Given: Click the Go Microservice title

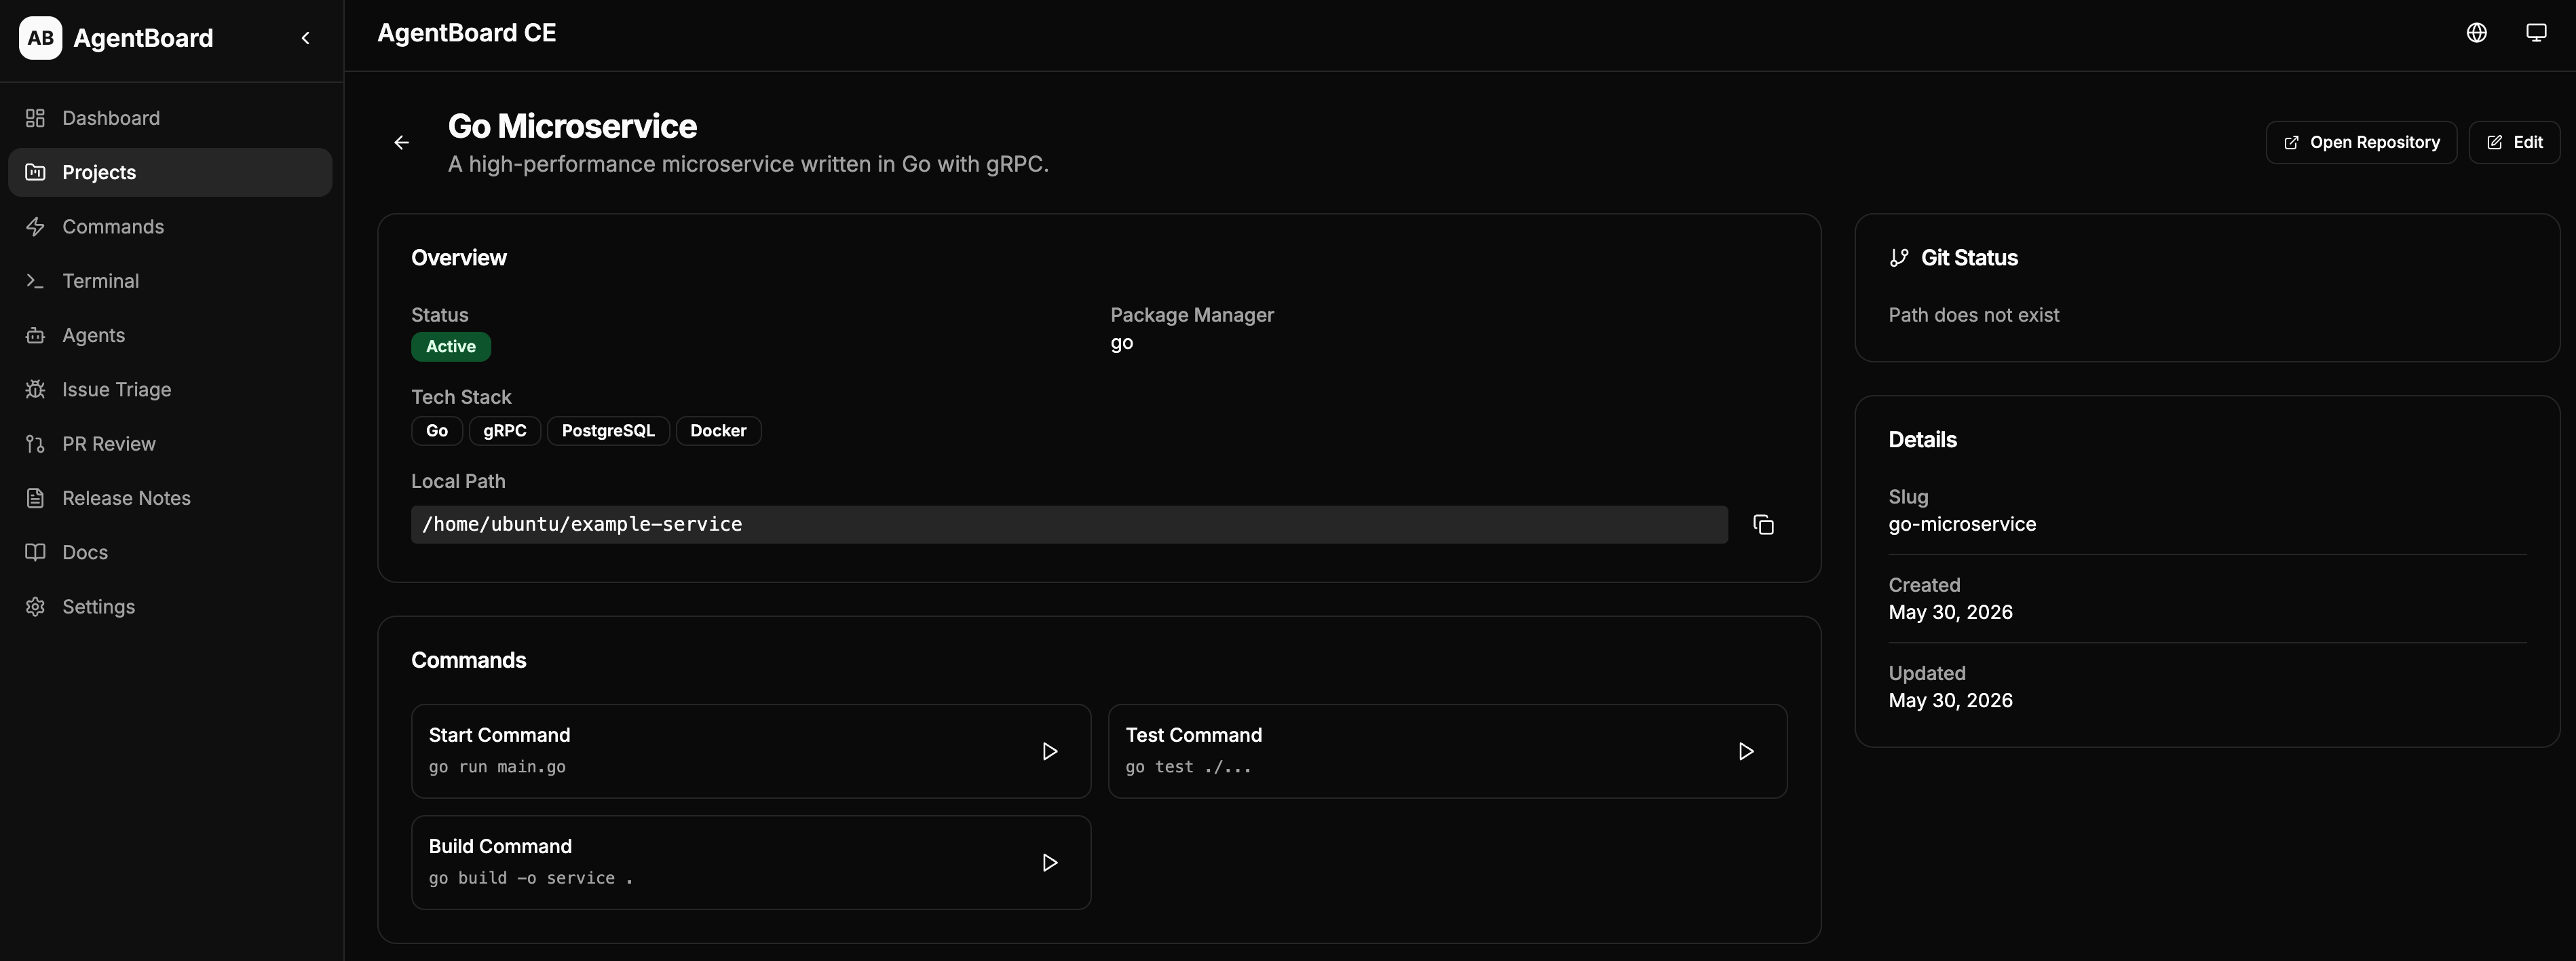Looking at the screenshot, I should point(572,126).
